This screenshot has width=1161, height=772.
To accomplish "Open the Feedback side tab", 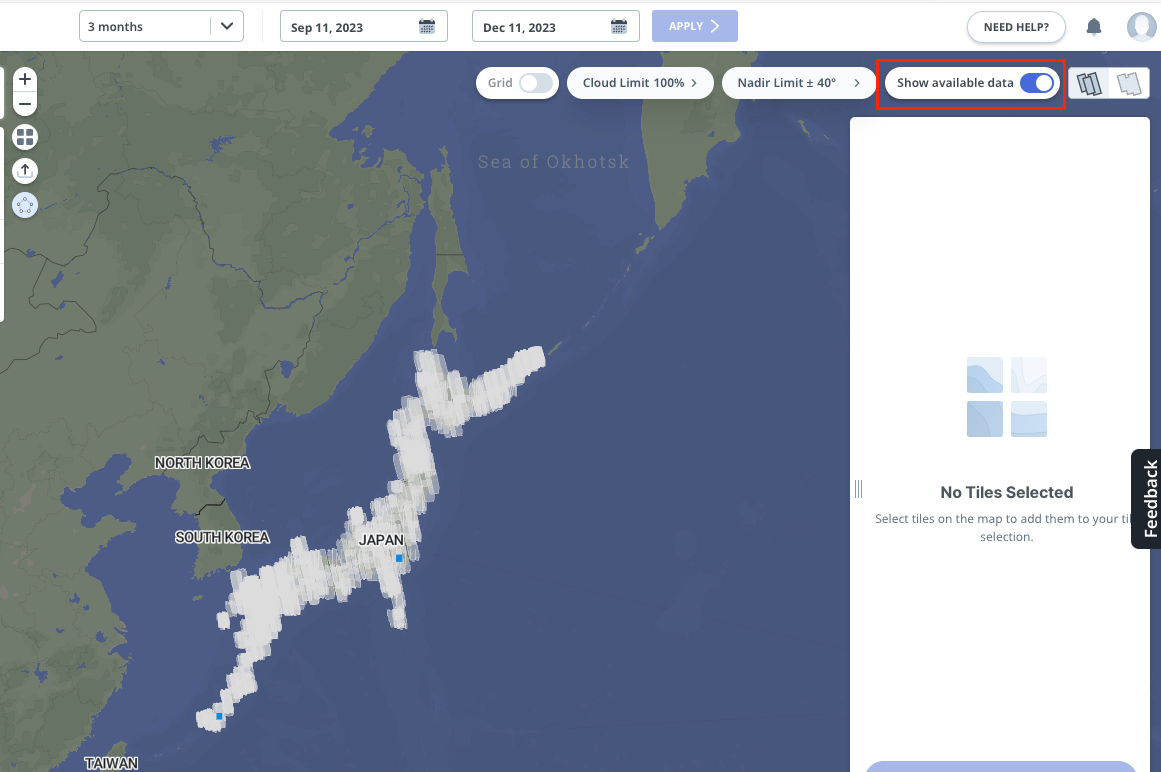I will pyautogui.click(x=1148, y=499).
